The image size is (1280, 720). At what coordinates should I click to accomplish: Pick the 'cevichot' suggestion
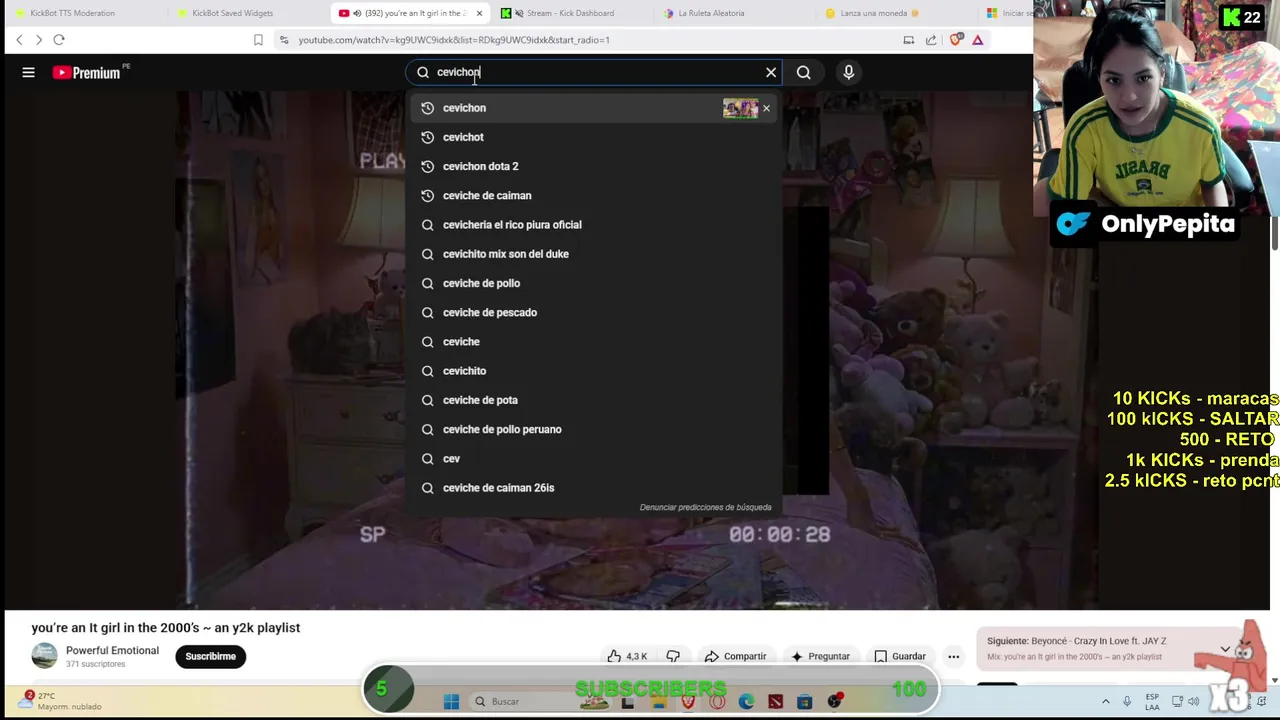tap(595, 137)
